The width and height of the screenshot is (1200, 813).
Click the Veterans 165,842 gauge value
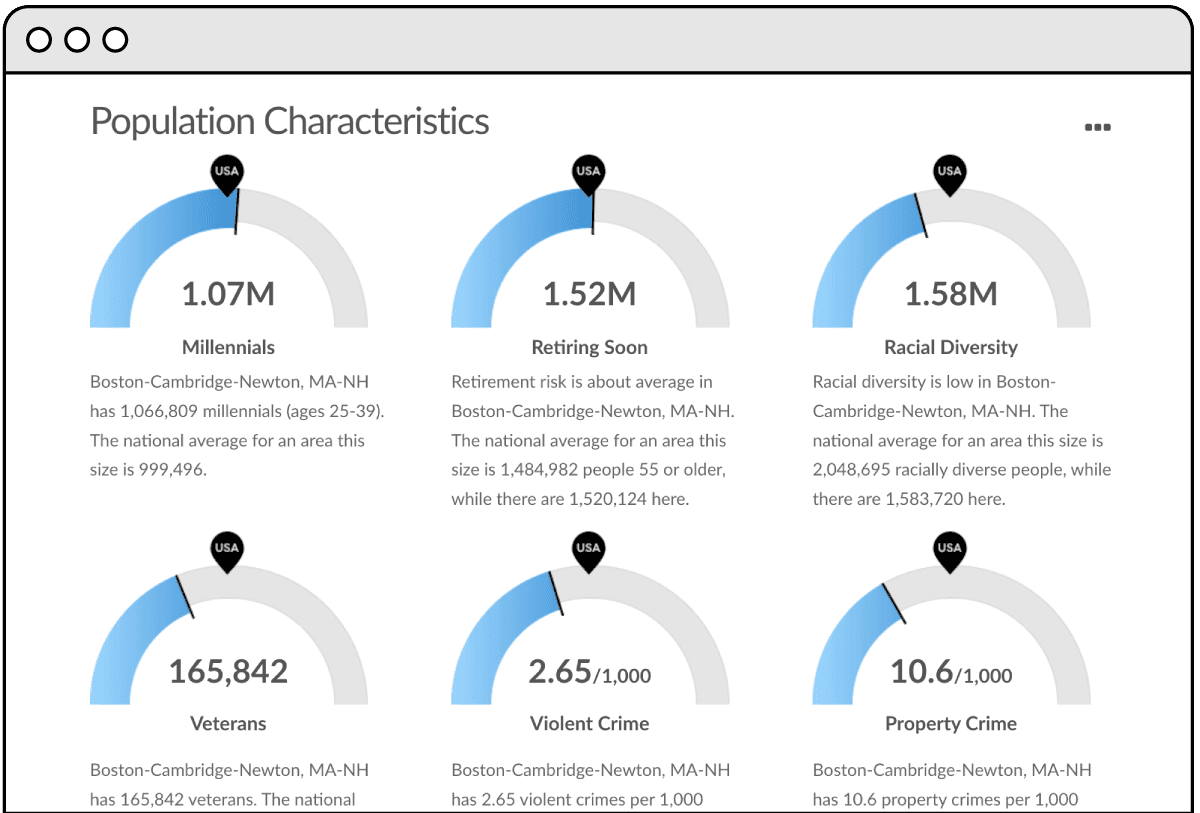click(228, 671)
